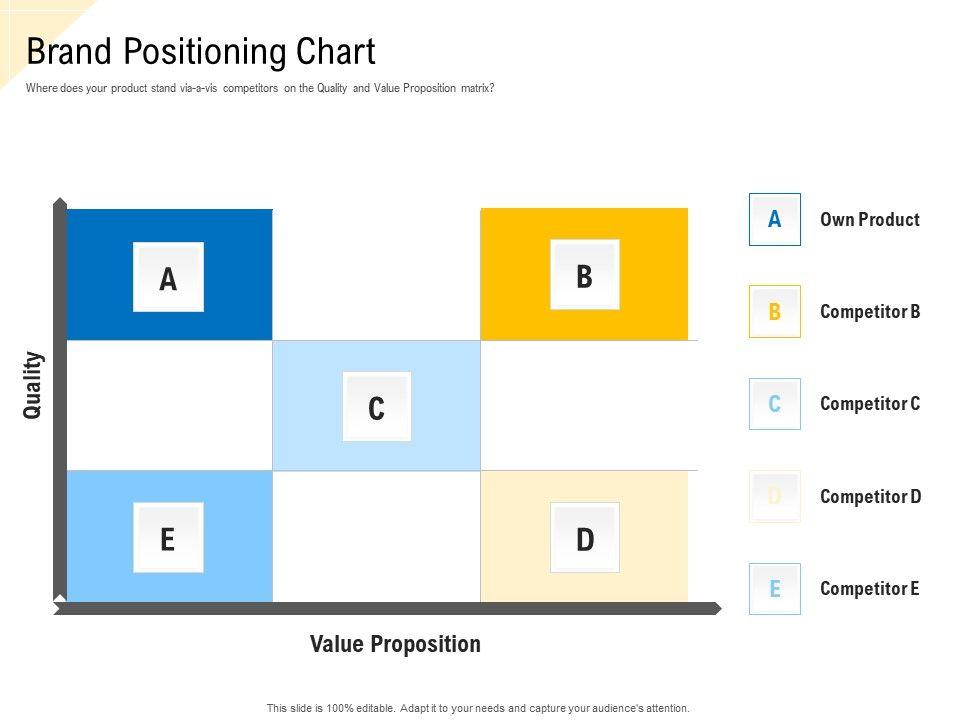Click the A badge in the dark blue quadrant
Viewport: 960px width, 720px height.
tap(168, 277)
